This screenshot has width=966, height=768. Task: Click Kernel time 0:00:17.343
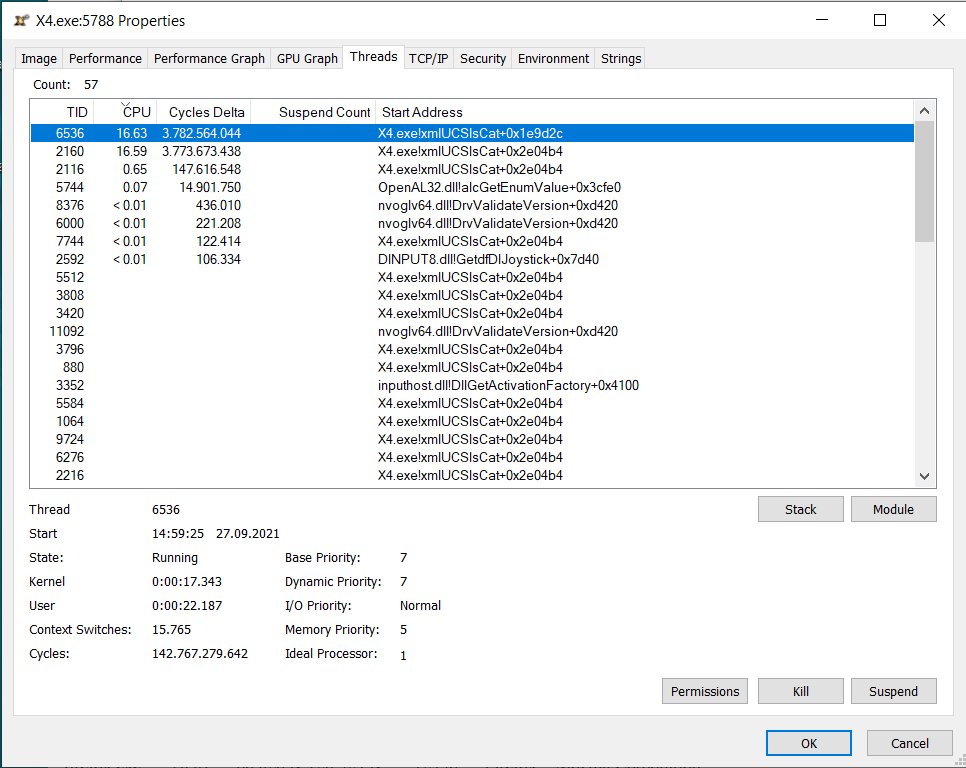pyautogui.click(x=187, y=581)
